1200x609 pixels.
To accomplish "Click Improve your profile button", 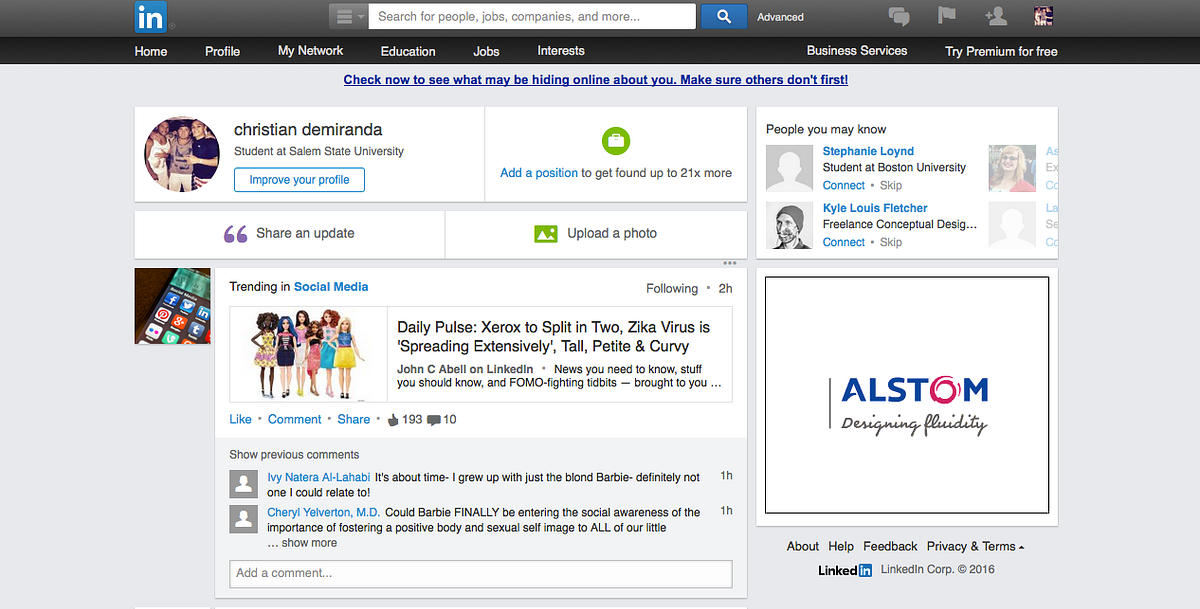I will (x=299, y=180).
